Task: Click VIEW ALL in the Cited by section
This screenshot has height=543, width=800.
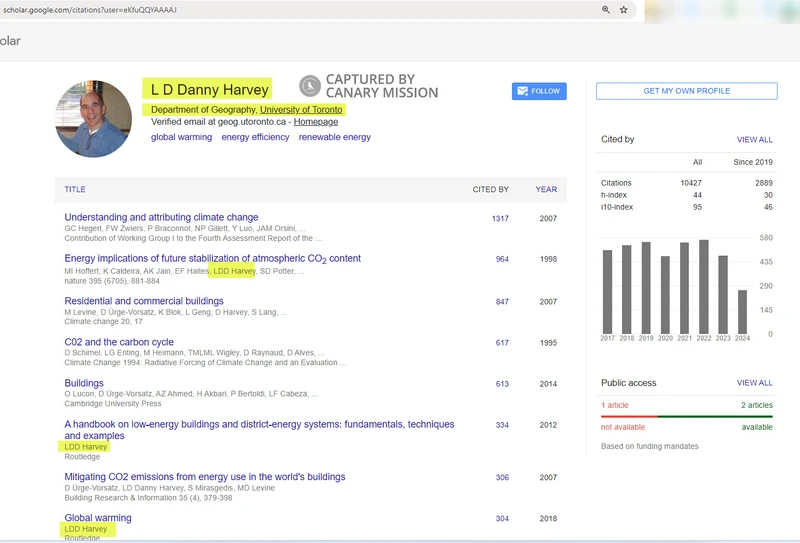Action: (x=754, y=140)
